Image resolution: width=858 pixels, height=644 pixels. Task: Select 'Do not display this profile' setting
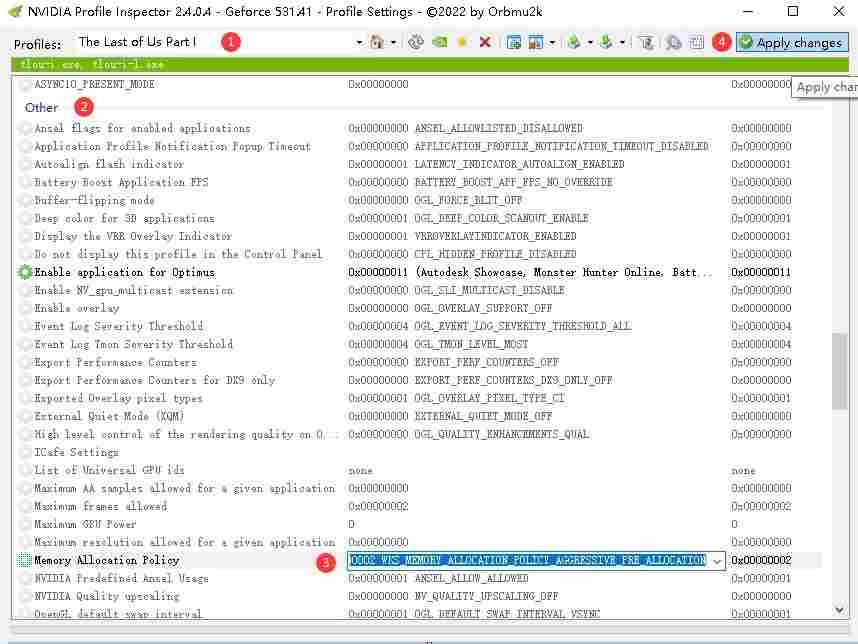178,254
